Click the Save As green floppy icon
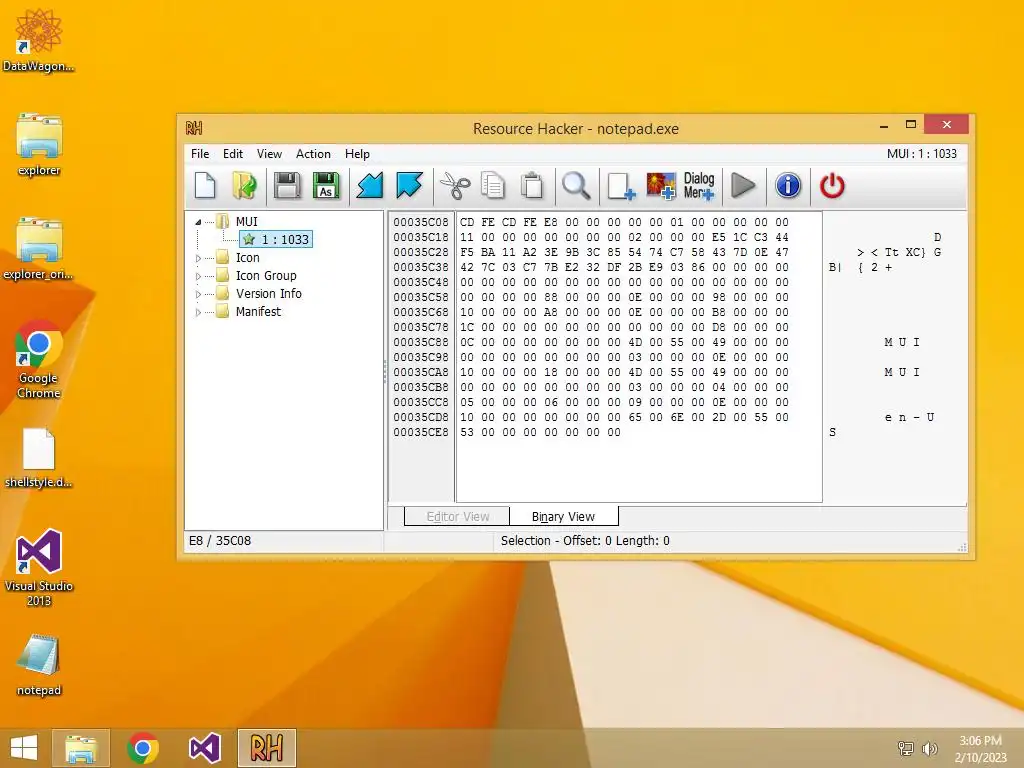Screen dimensions: 1024x768 click(326, 185)
